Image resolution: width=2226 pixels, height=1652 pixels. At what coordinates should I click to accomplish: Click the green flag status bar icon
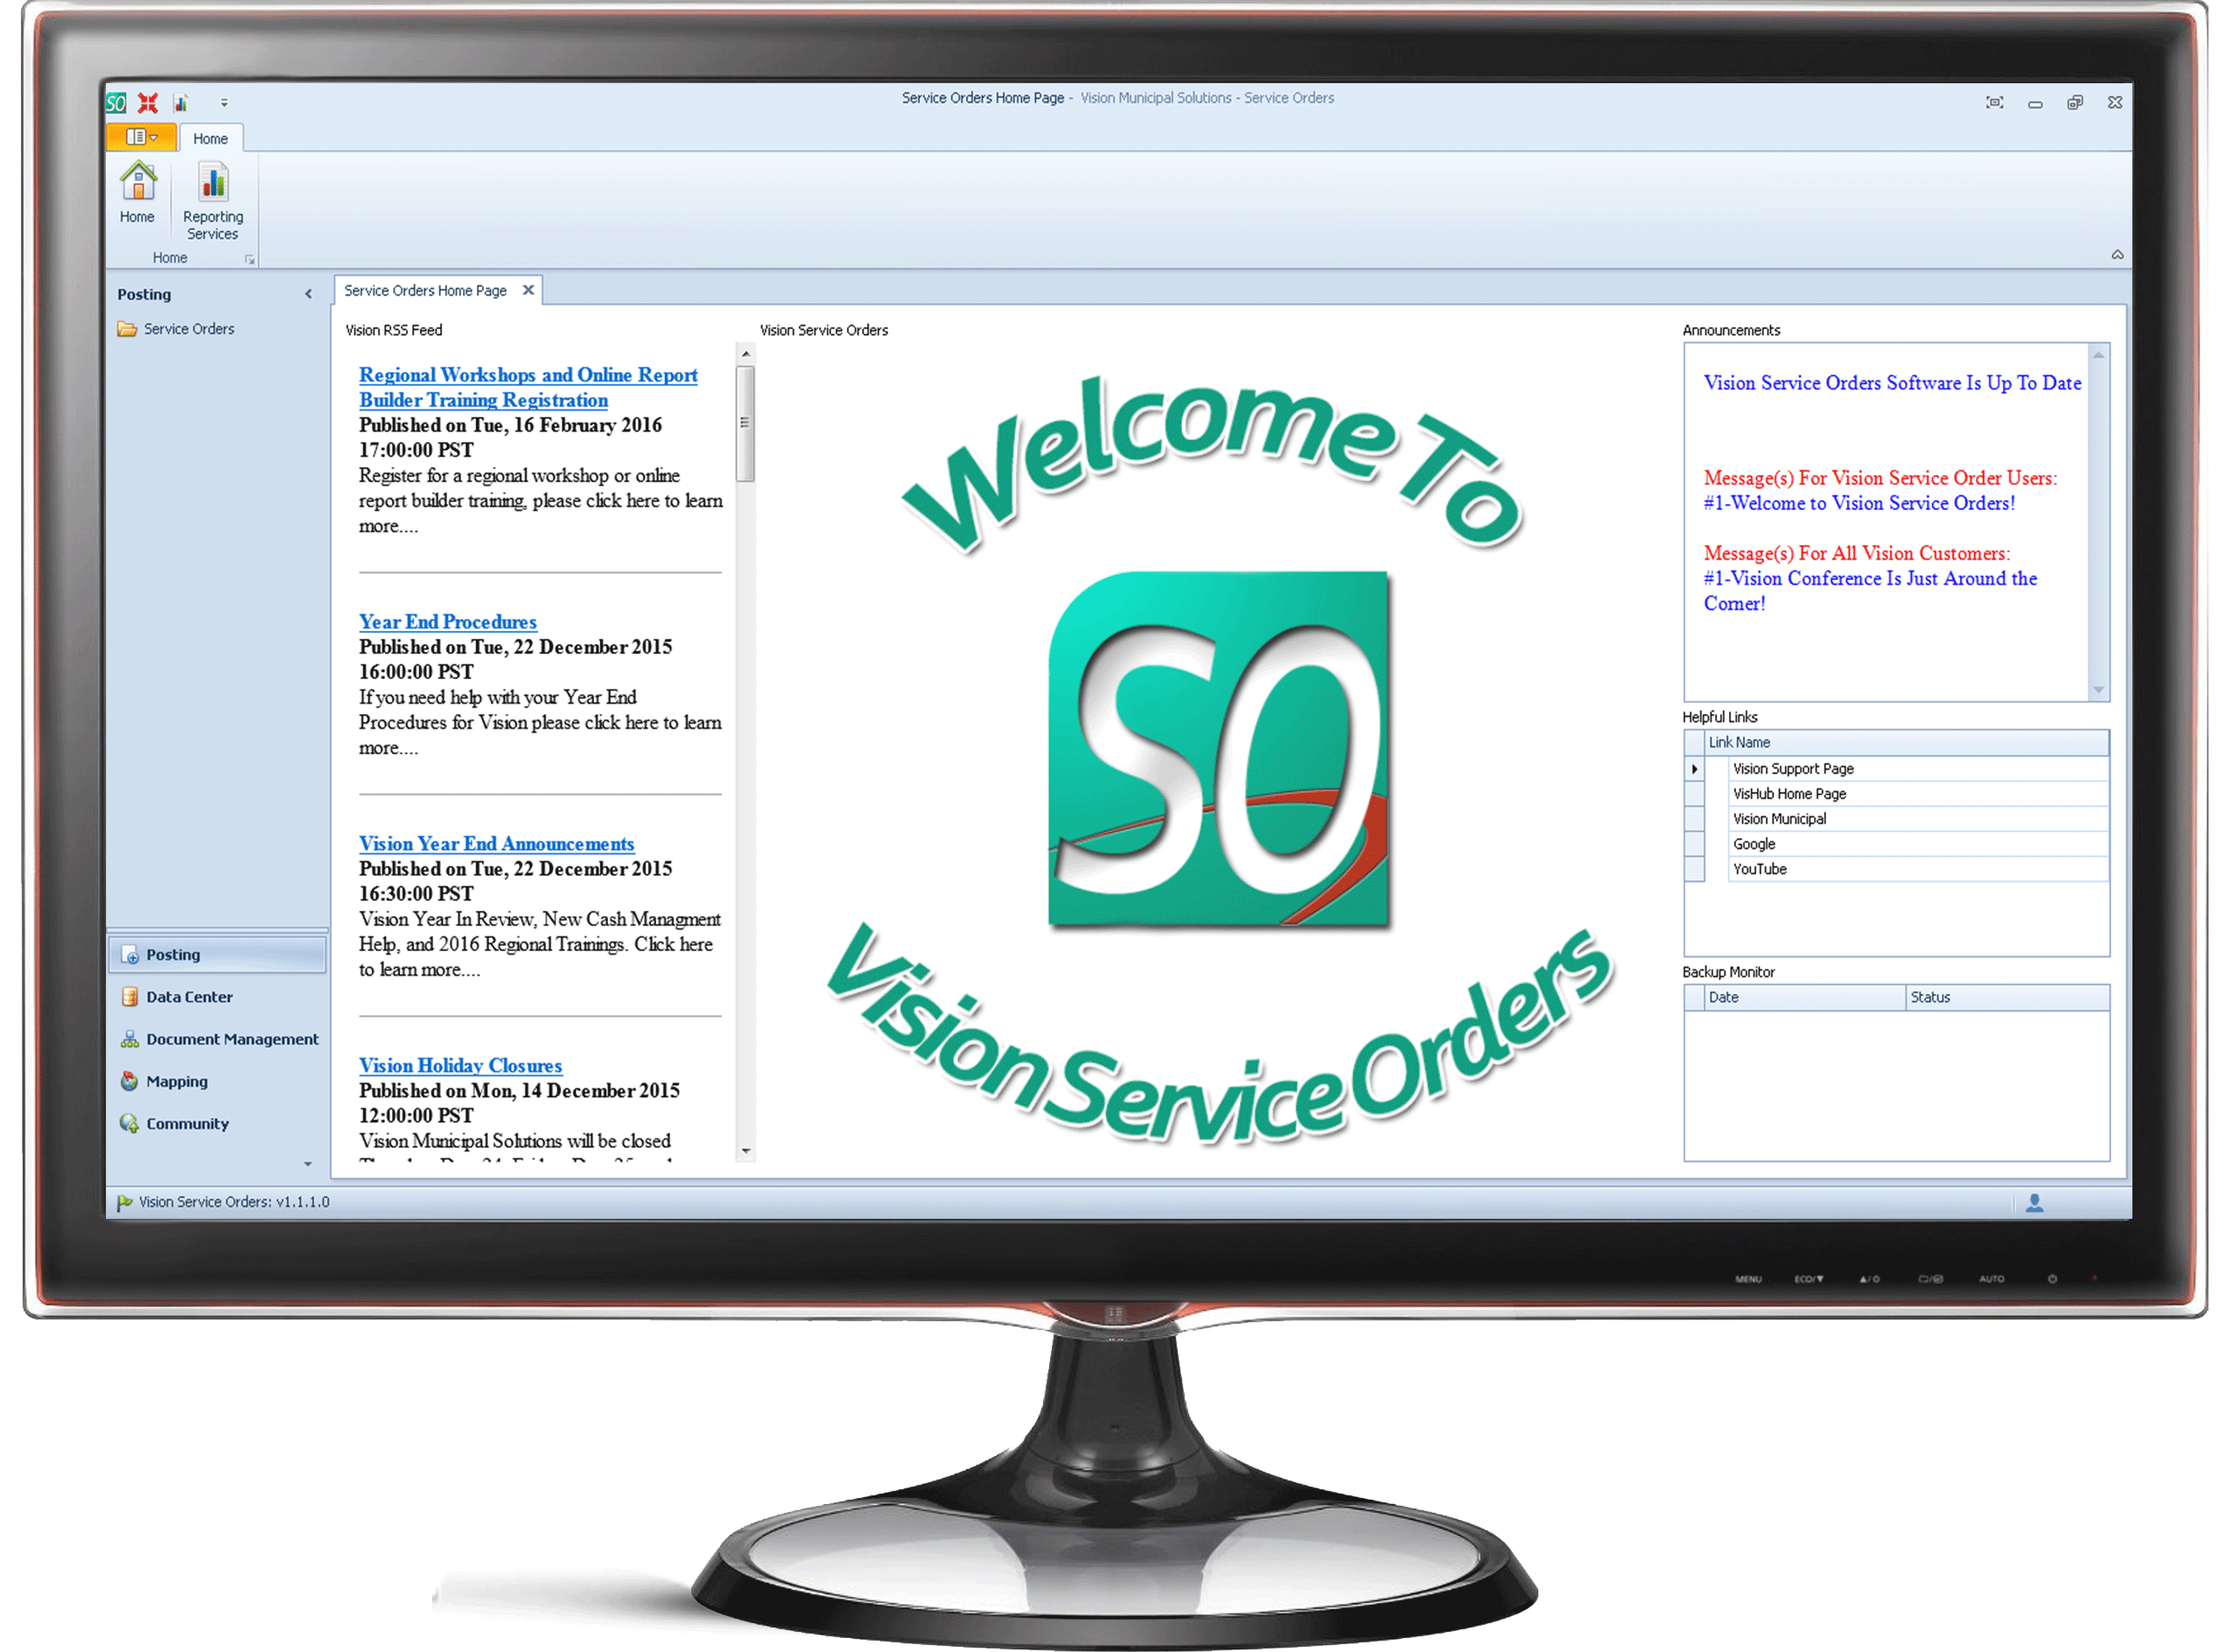(124, 1203)
